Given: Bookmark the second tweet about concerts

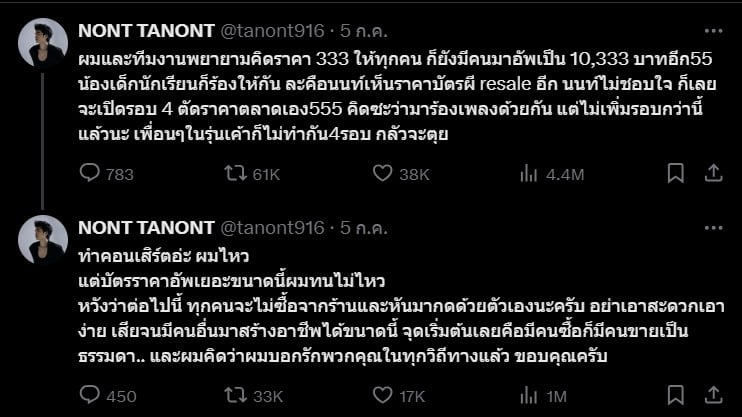Looking at the screenshot, I should [675, 396].
